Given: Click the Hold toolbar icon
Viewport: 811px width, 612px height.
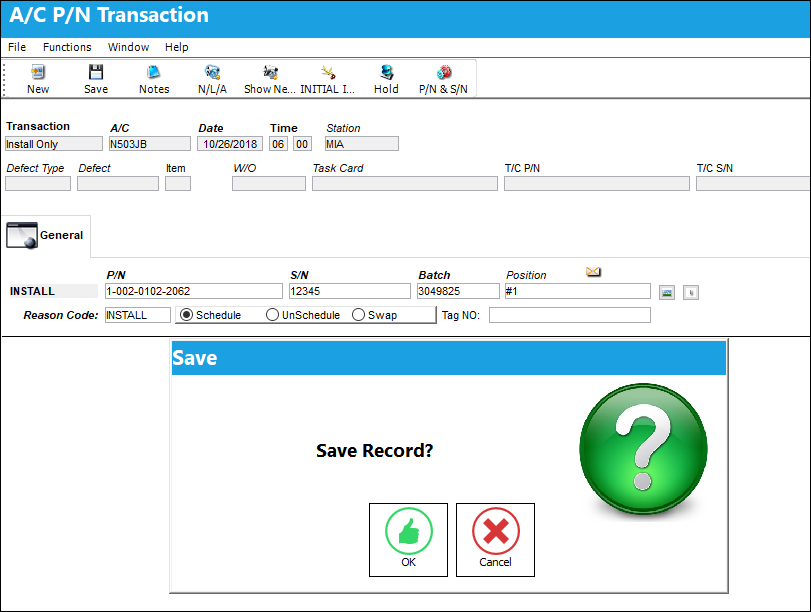Looking at the screenshot, I should point(386,72).
